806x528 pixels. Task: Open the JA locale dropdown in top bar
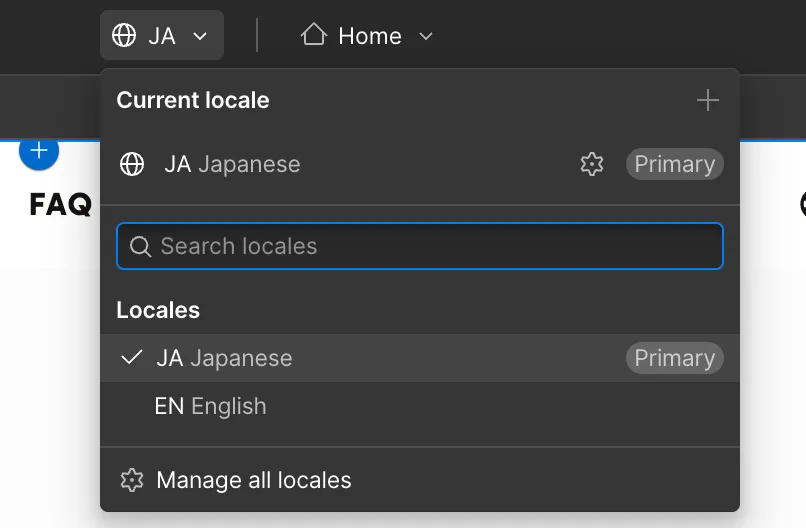[161, 35]
